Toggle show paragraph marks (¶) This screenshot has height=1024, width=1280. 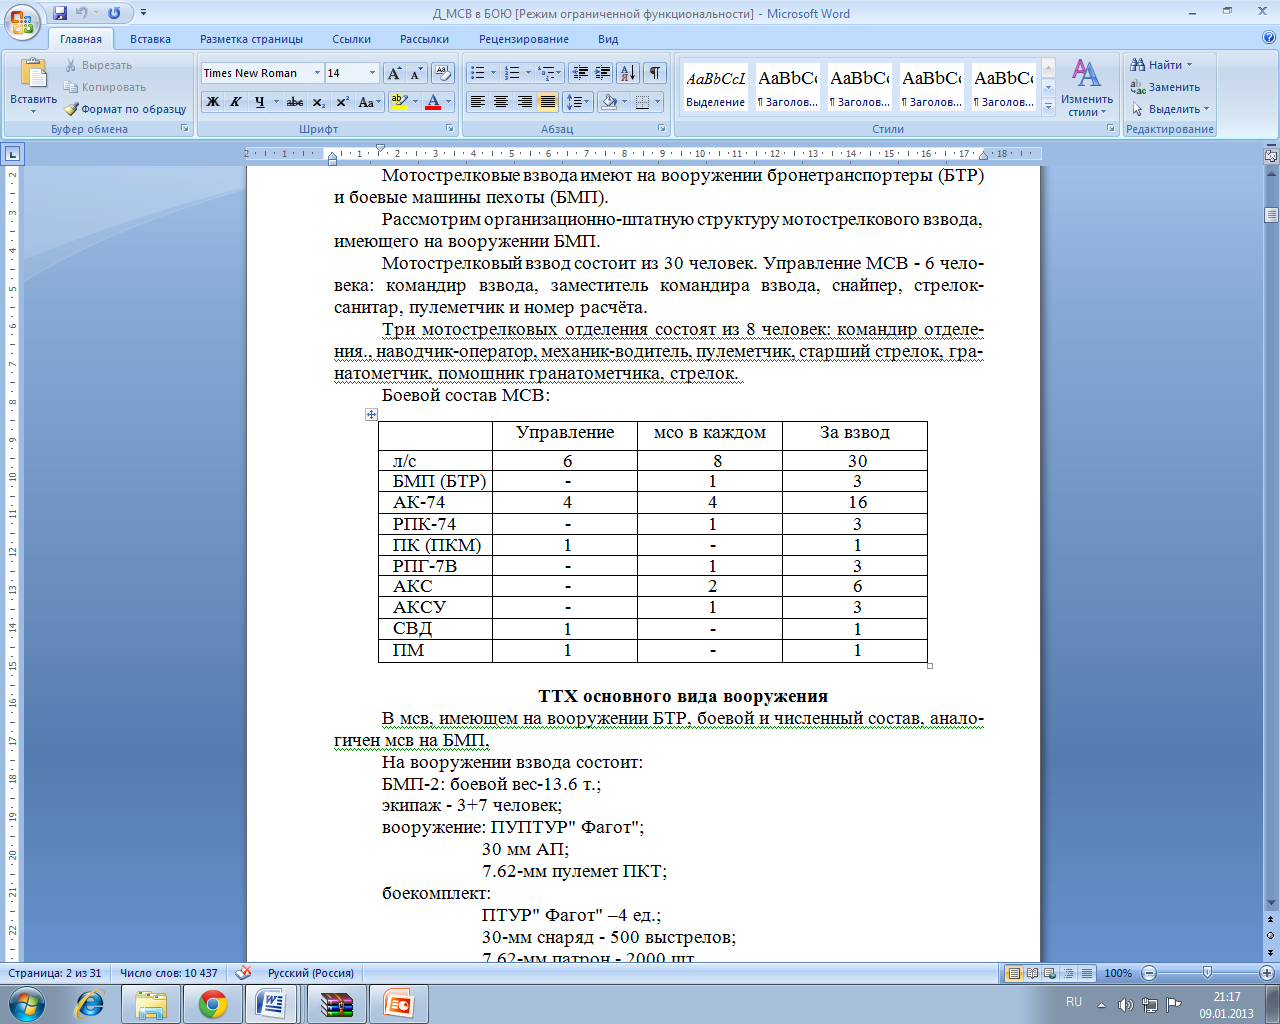(654, 73)
